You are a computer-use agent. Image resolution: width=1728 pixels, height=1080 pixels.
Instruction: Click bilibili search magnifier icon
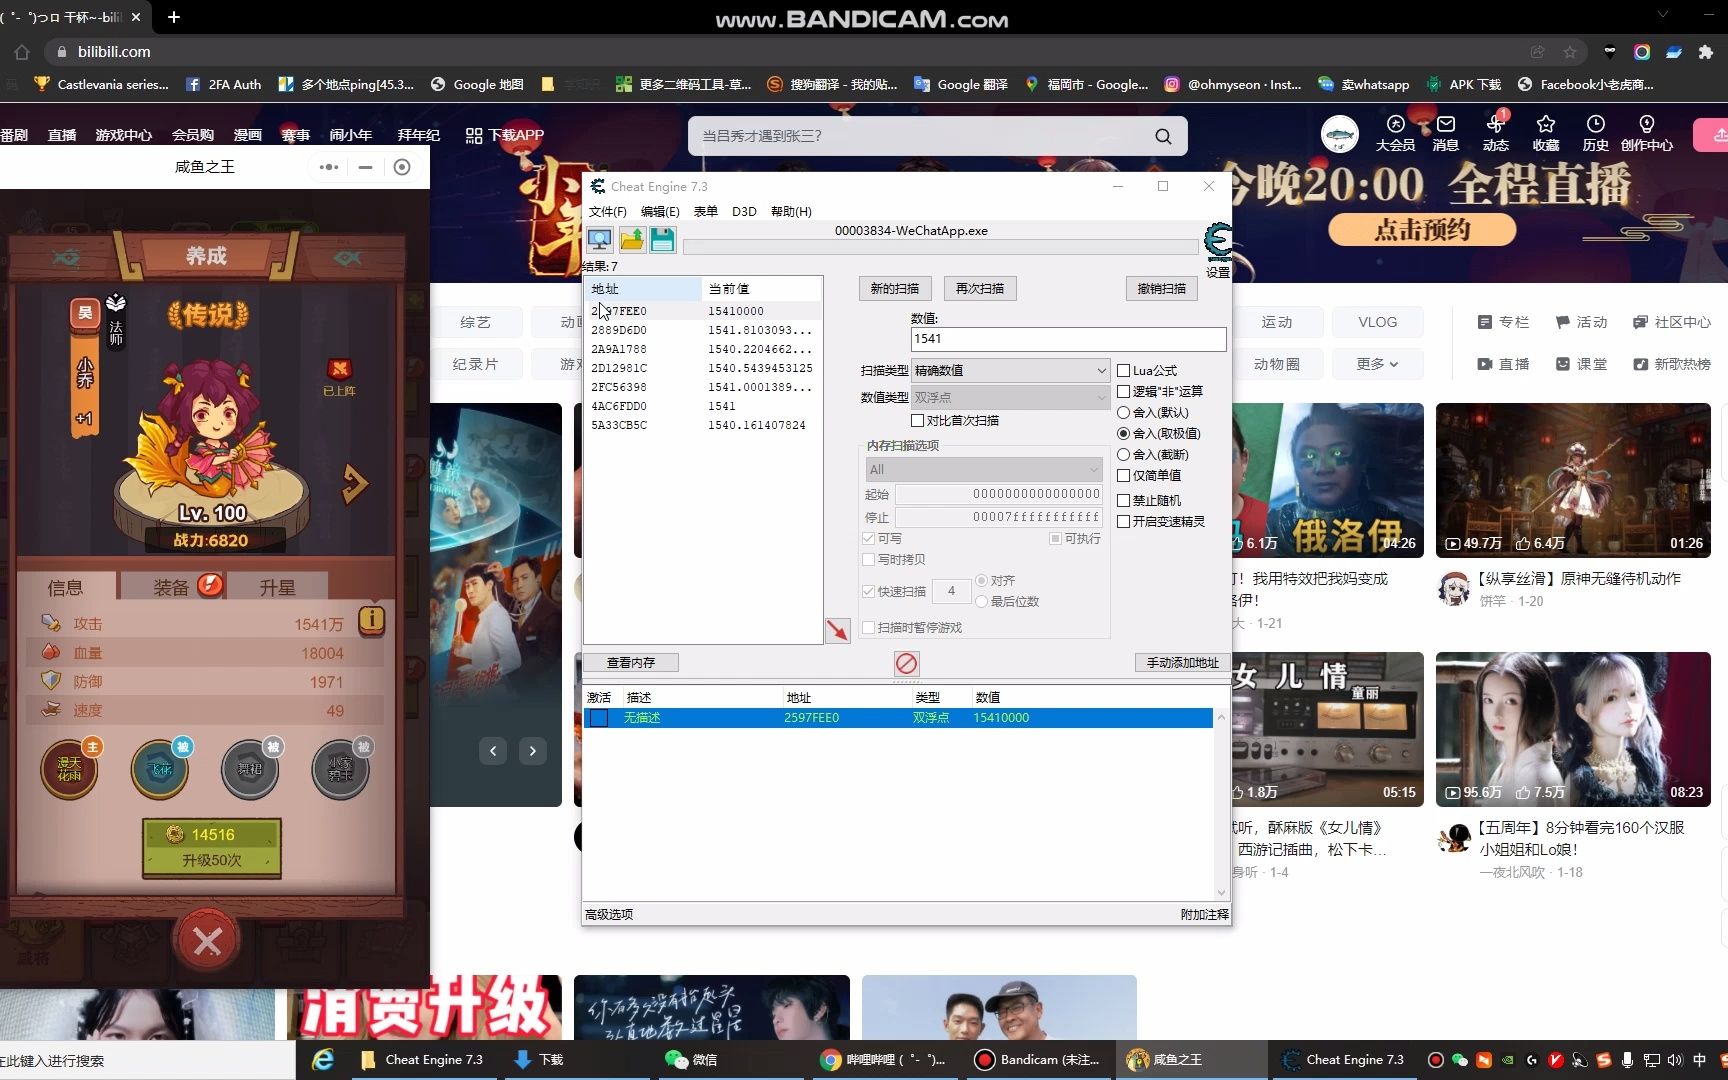tap(1163, 136)
